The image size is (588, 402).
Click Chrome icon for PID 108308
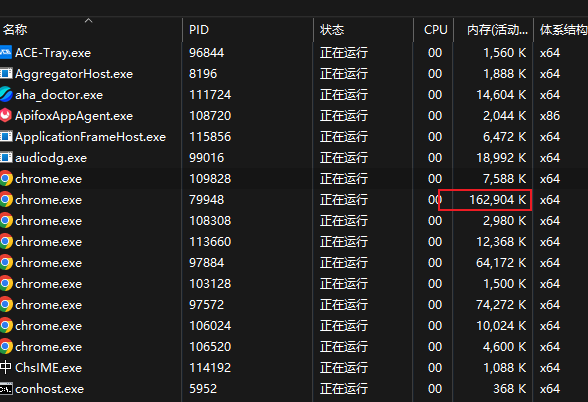click(6, 220)
